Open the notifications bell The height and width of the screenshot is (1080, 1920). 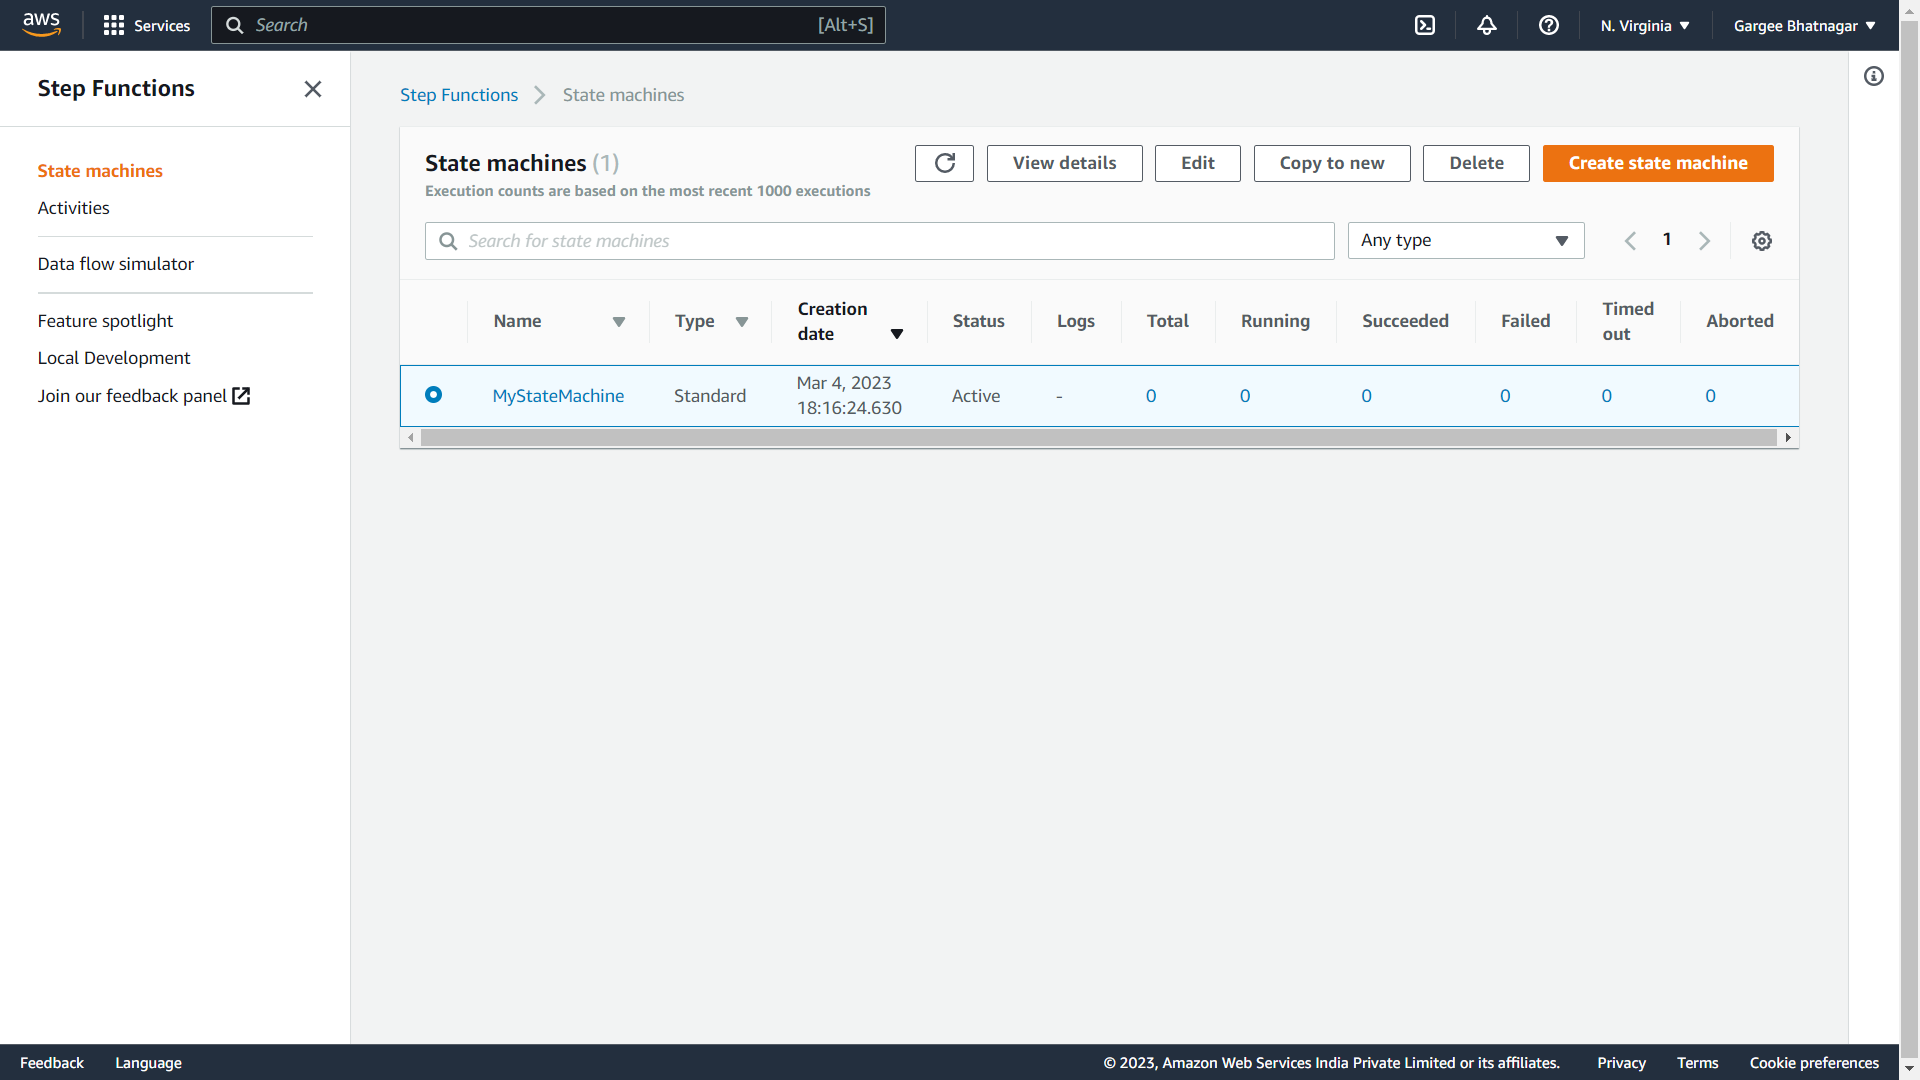[x=1487, y=25]
